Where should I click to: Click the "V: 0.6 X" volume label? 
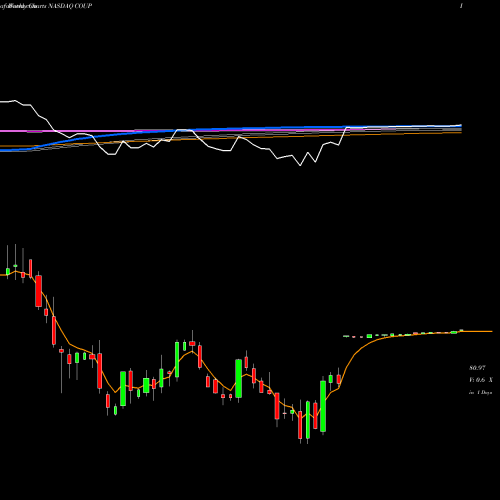(481, 380)
